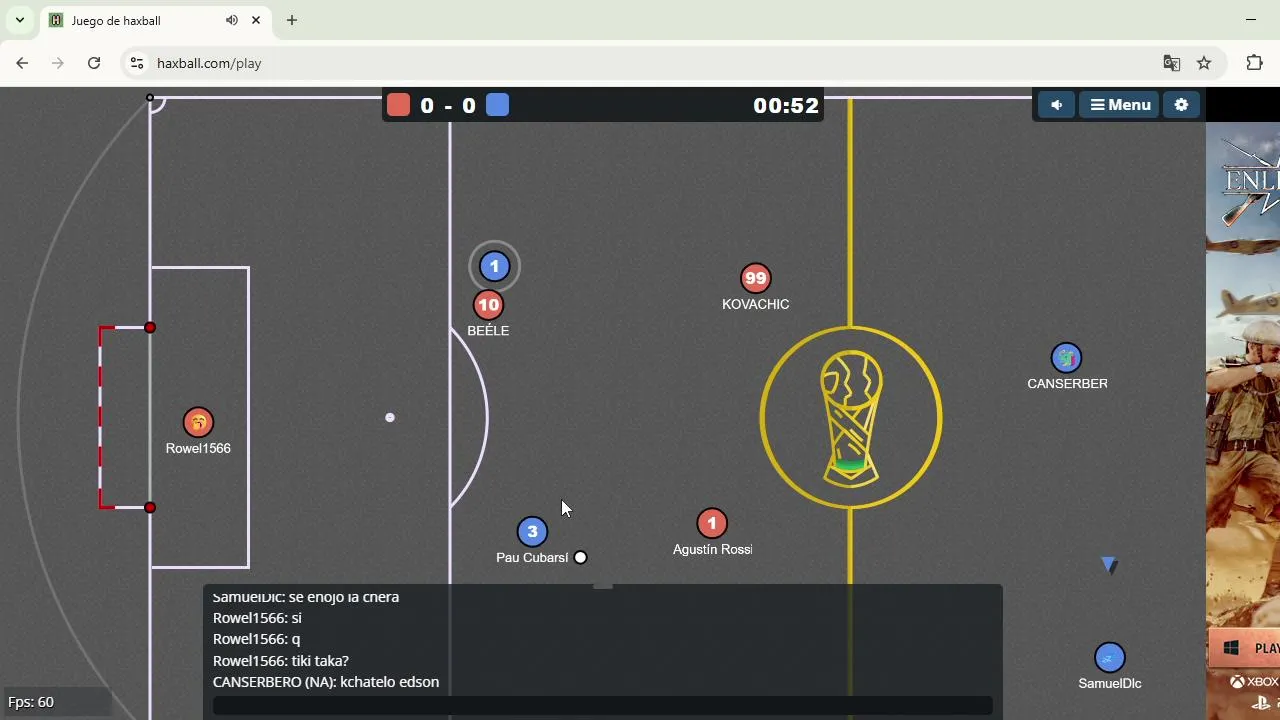
Task: Click chat message 'kchatelo edson'
Action: click(x=389, y=682)
